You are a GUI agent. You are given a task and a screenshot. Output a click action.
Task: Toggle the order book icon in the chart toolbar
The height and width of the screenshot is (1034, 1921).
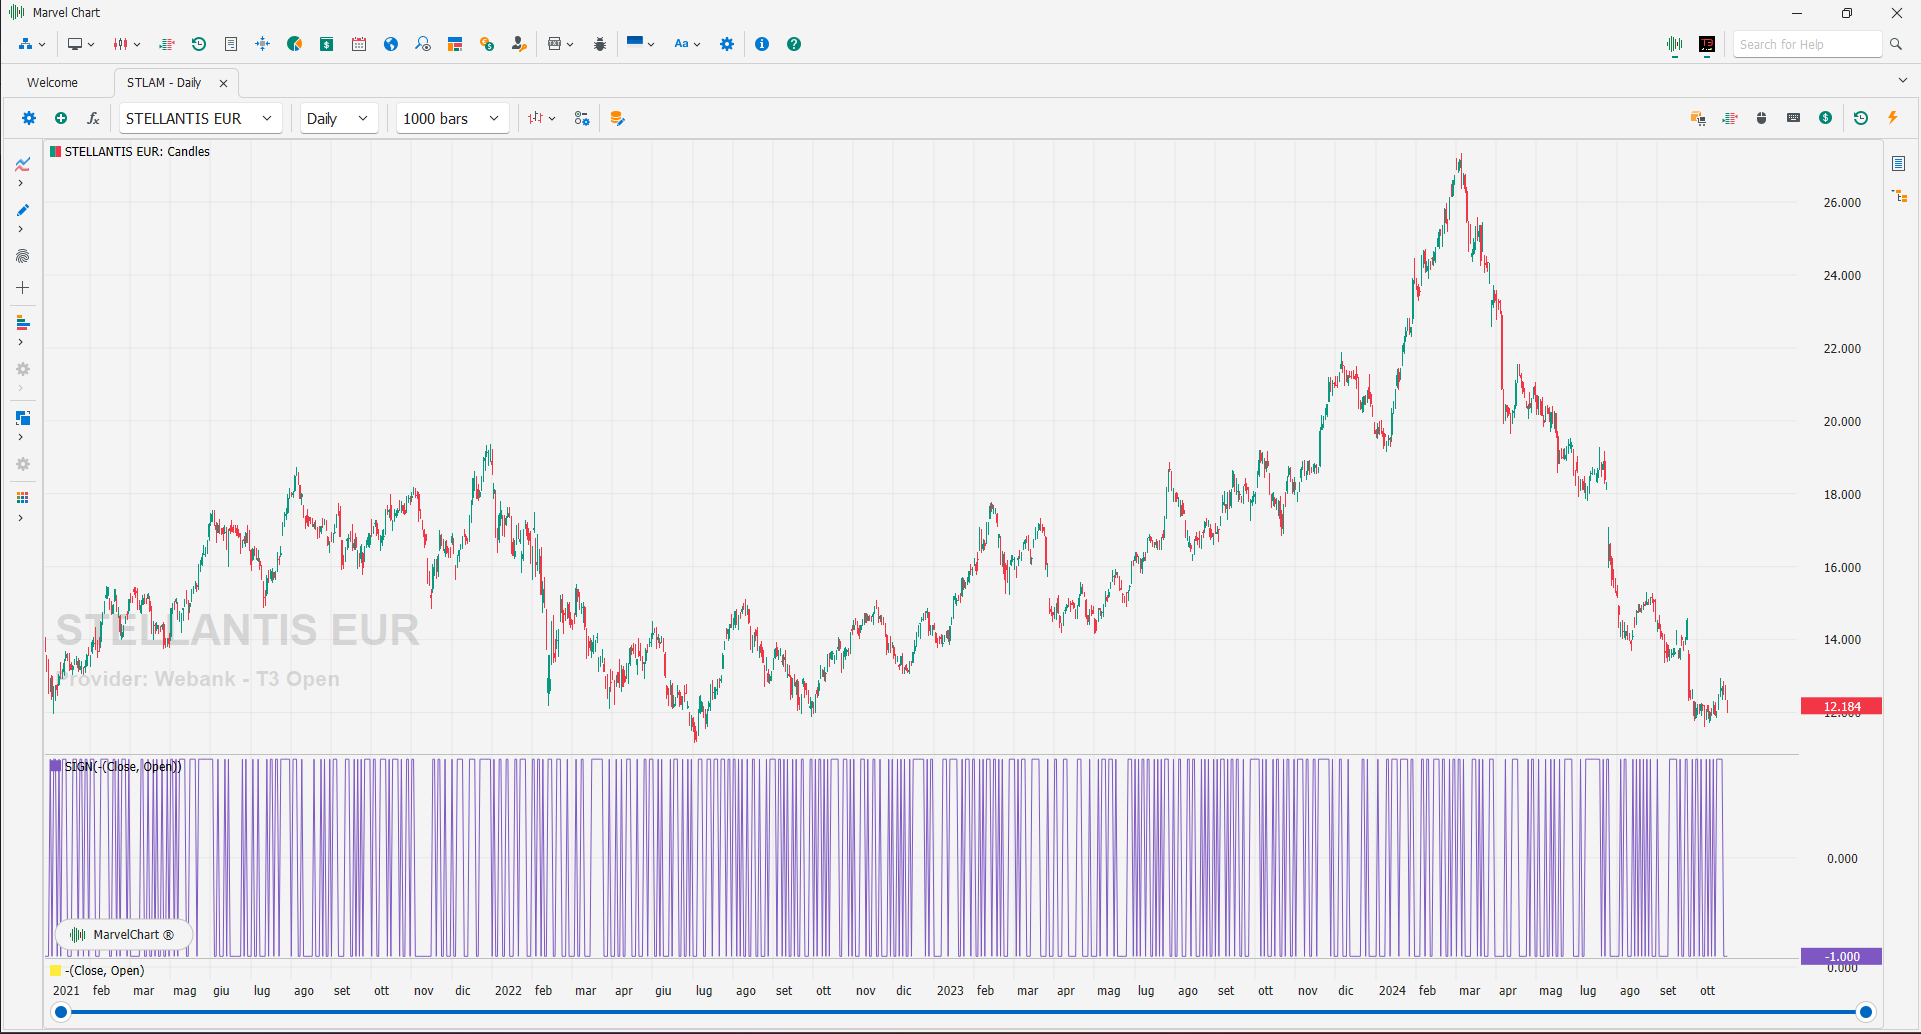pos(1730,118)
